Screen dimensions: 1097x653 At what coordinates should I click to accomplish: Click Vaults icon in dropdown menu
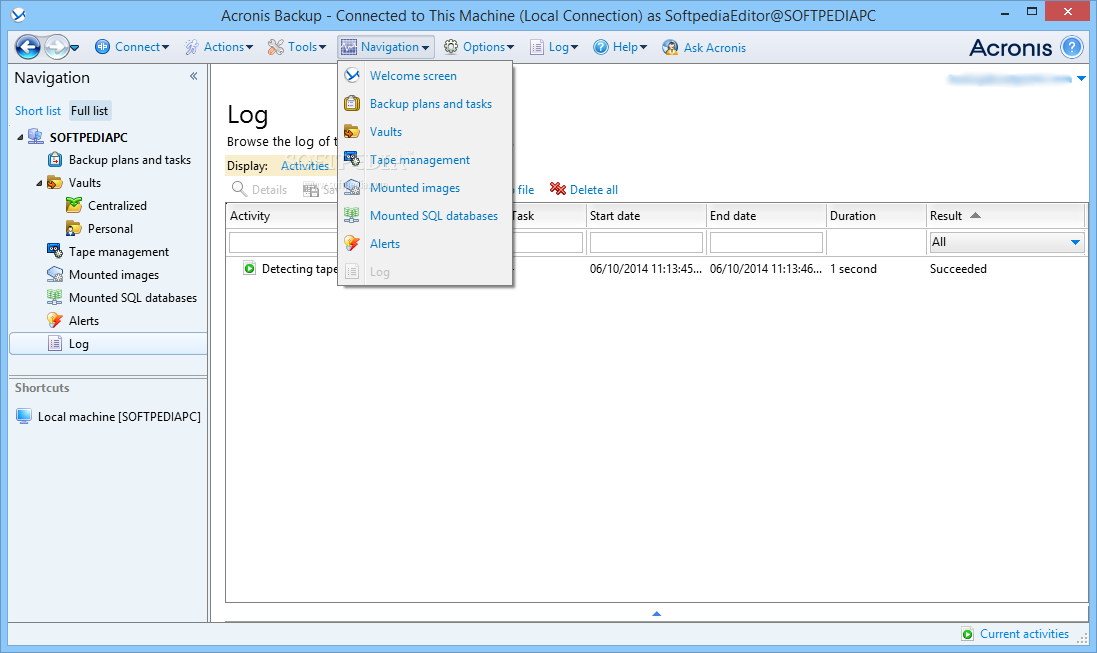(x=352, y=131)
